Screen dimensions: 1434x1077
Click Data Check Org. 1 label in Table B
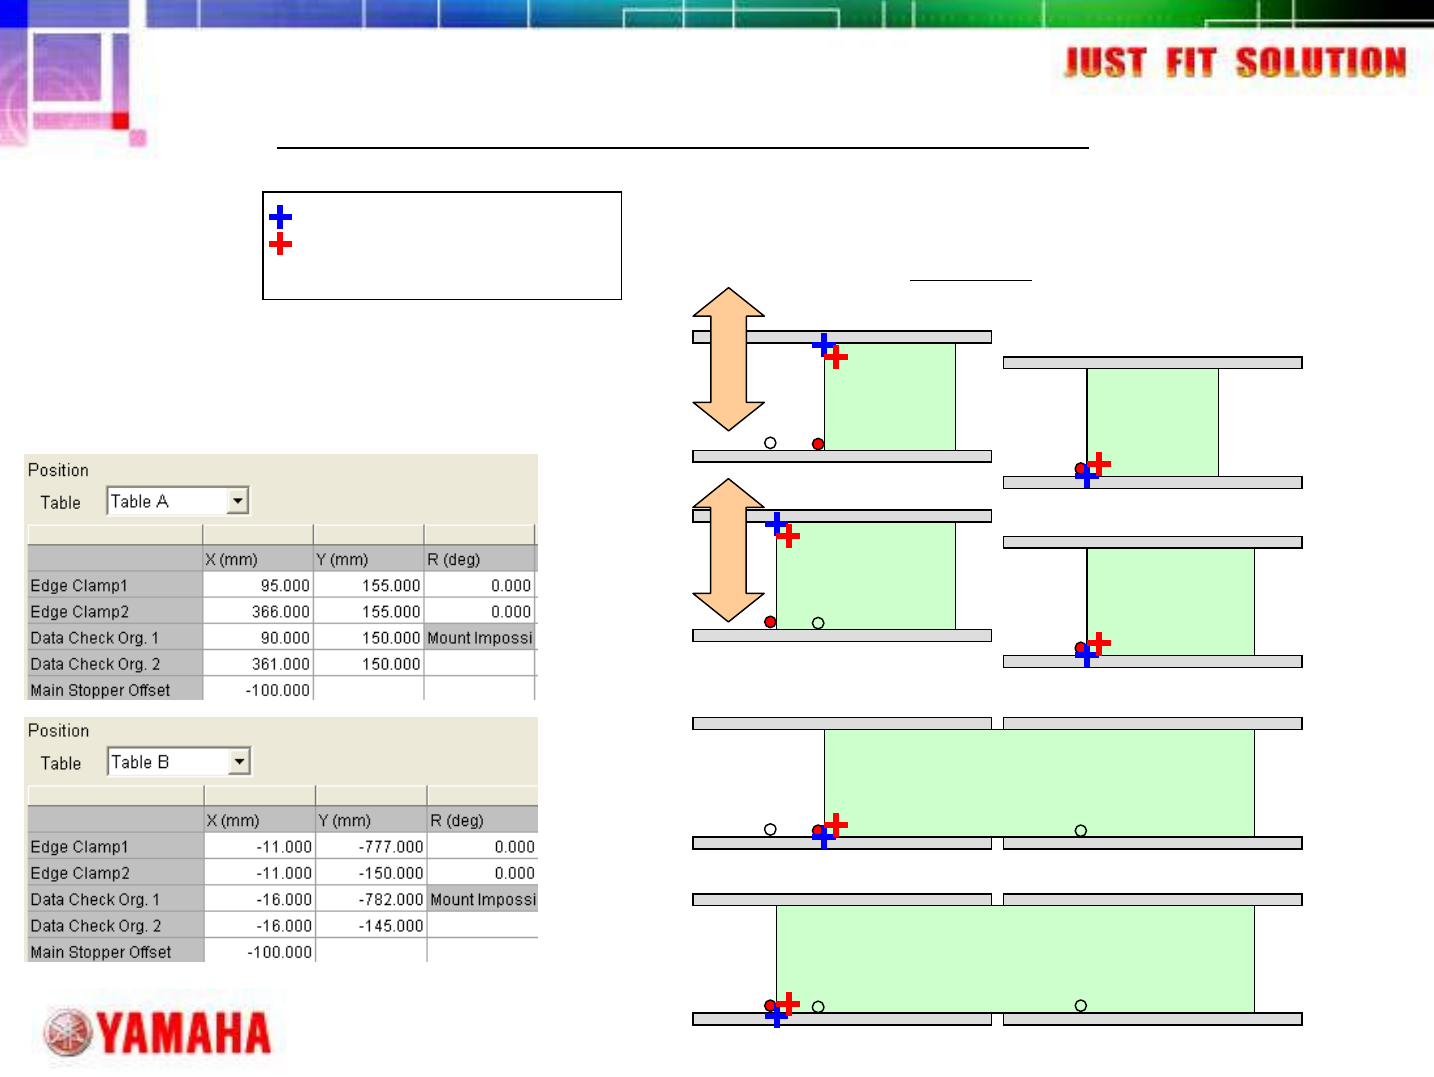coord(116,899)
